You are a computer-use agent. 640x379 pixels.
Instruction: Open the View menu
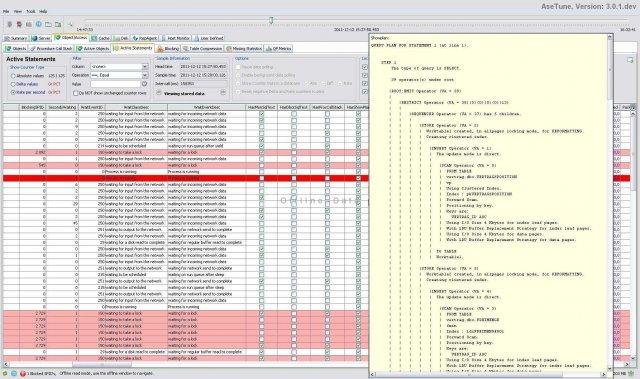[18, 11]
